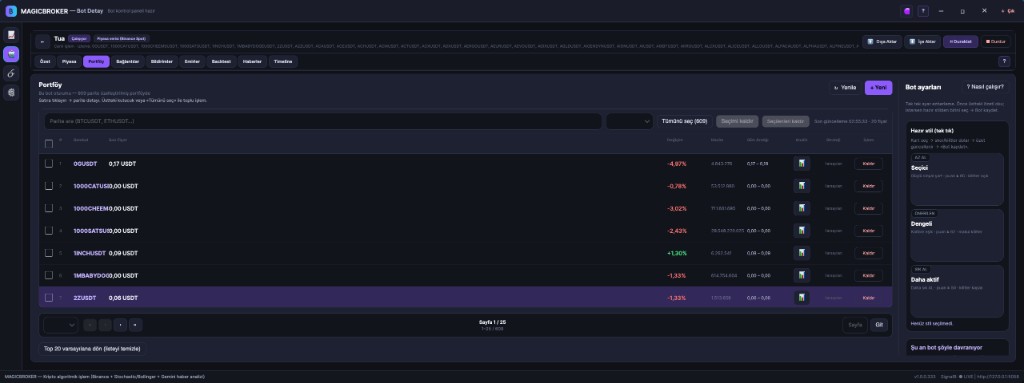Open the bottom sidebar settings icon
Screen dimensions: 1024x383
pos(11,93)
